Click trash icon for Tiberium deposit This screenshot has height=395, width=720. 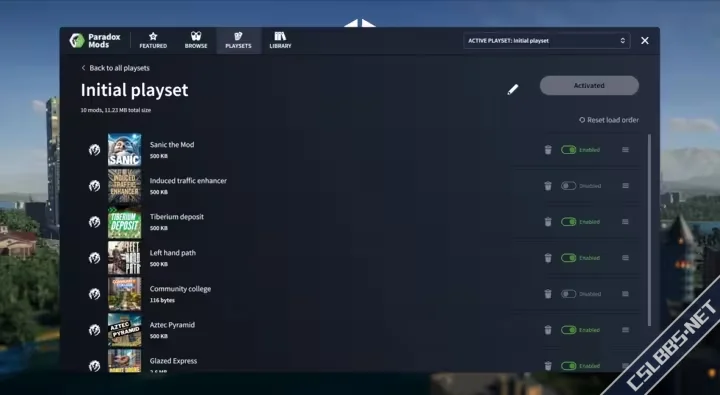(x=548, y=222)
